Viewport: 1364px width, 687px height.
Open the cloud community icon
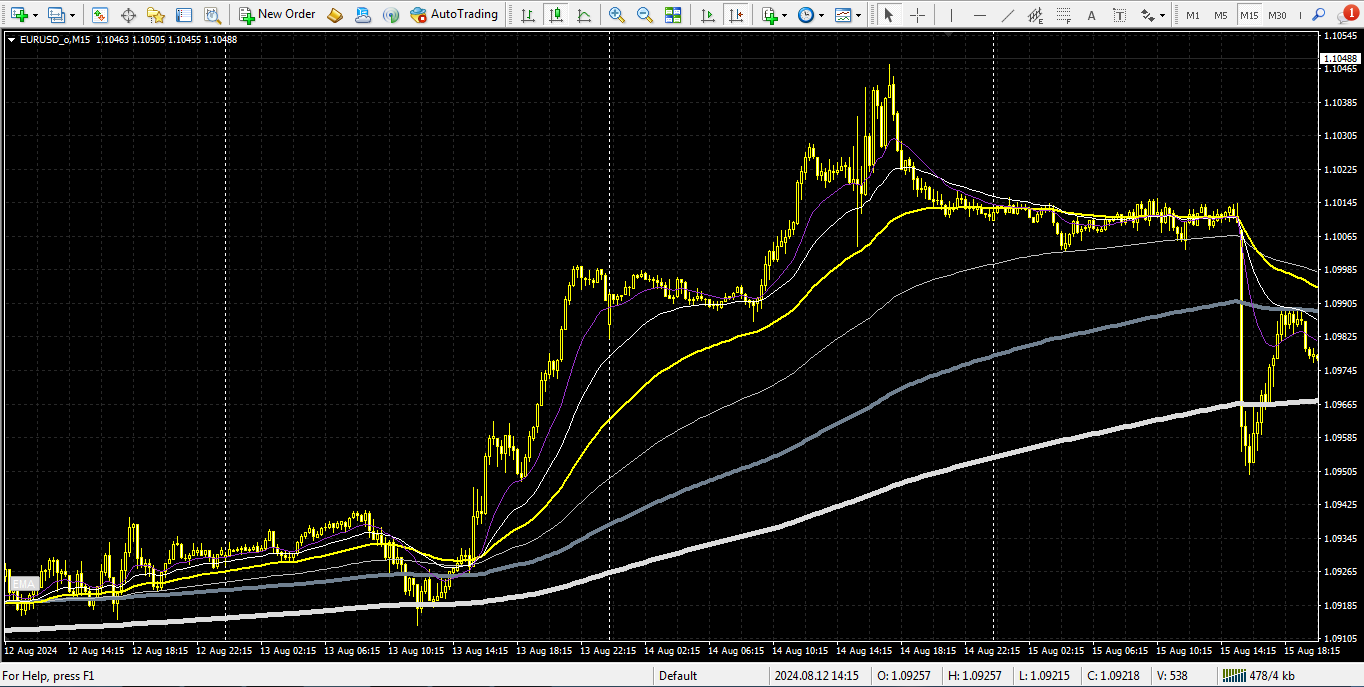click(x=364, y=15)
